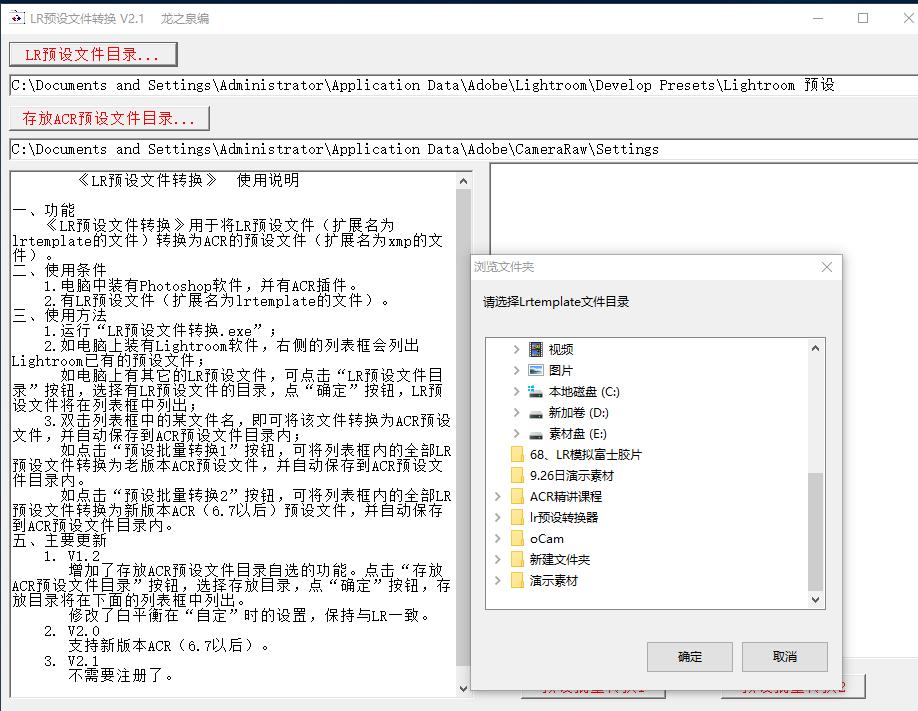
Task: Open the LR预设文件目录 chooser
Action: pos(92,55)
